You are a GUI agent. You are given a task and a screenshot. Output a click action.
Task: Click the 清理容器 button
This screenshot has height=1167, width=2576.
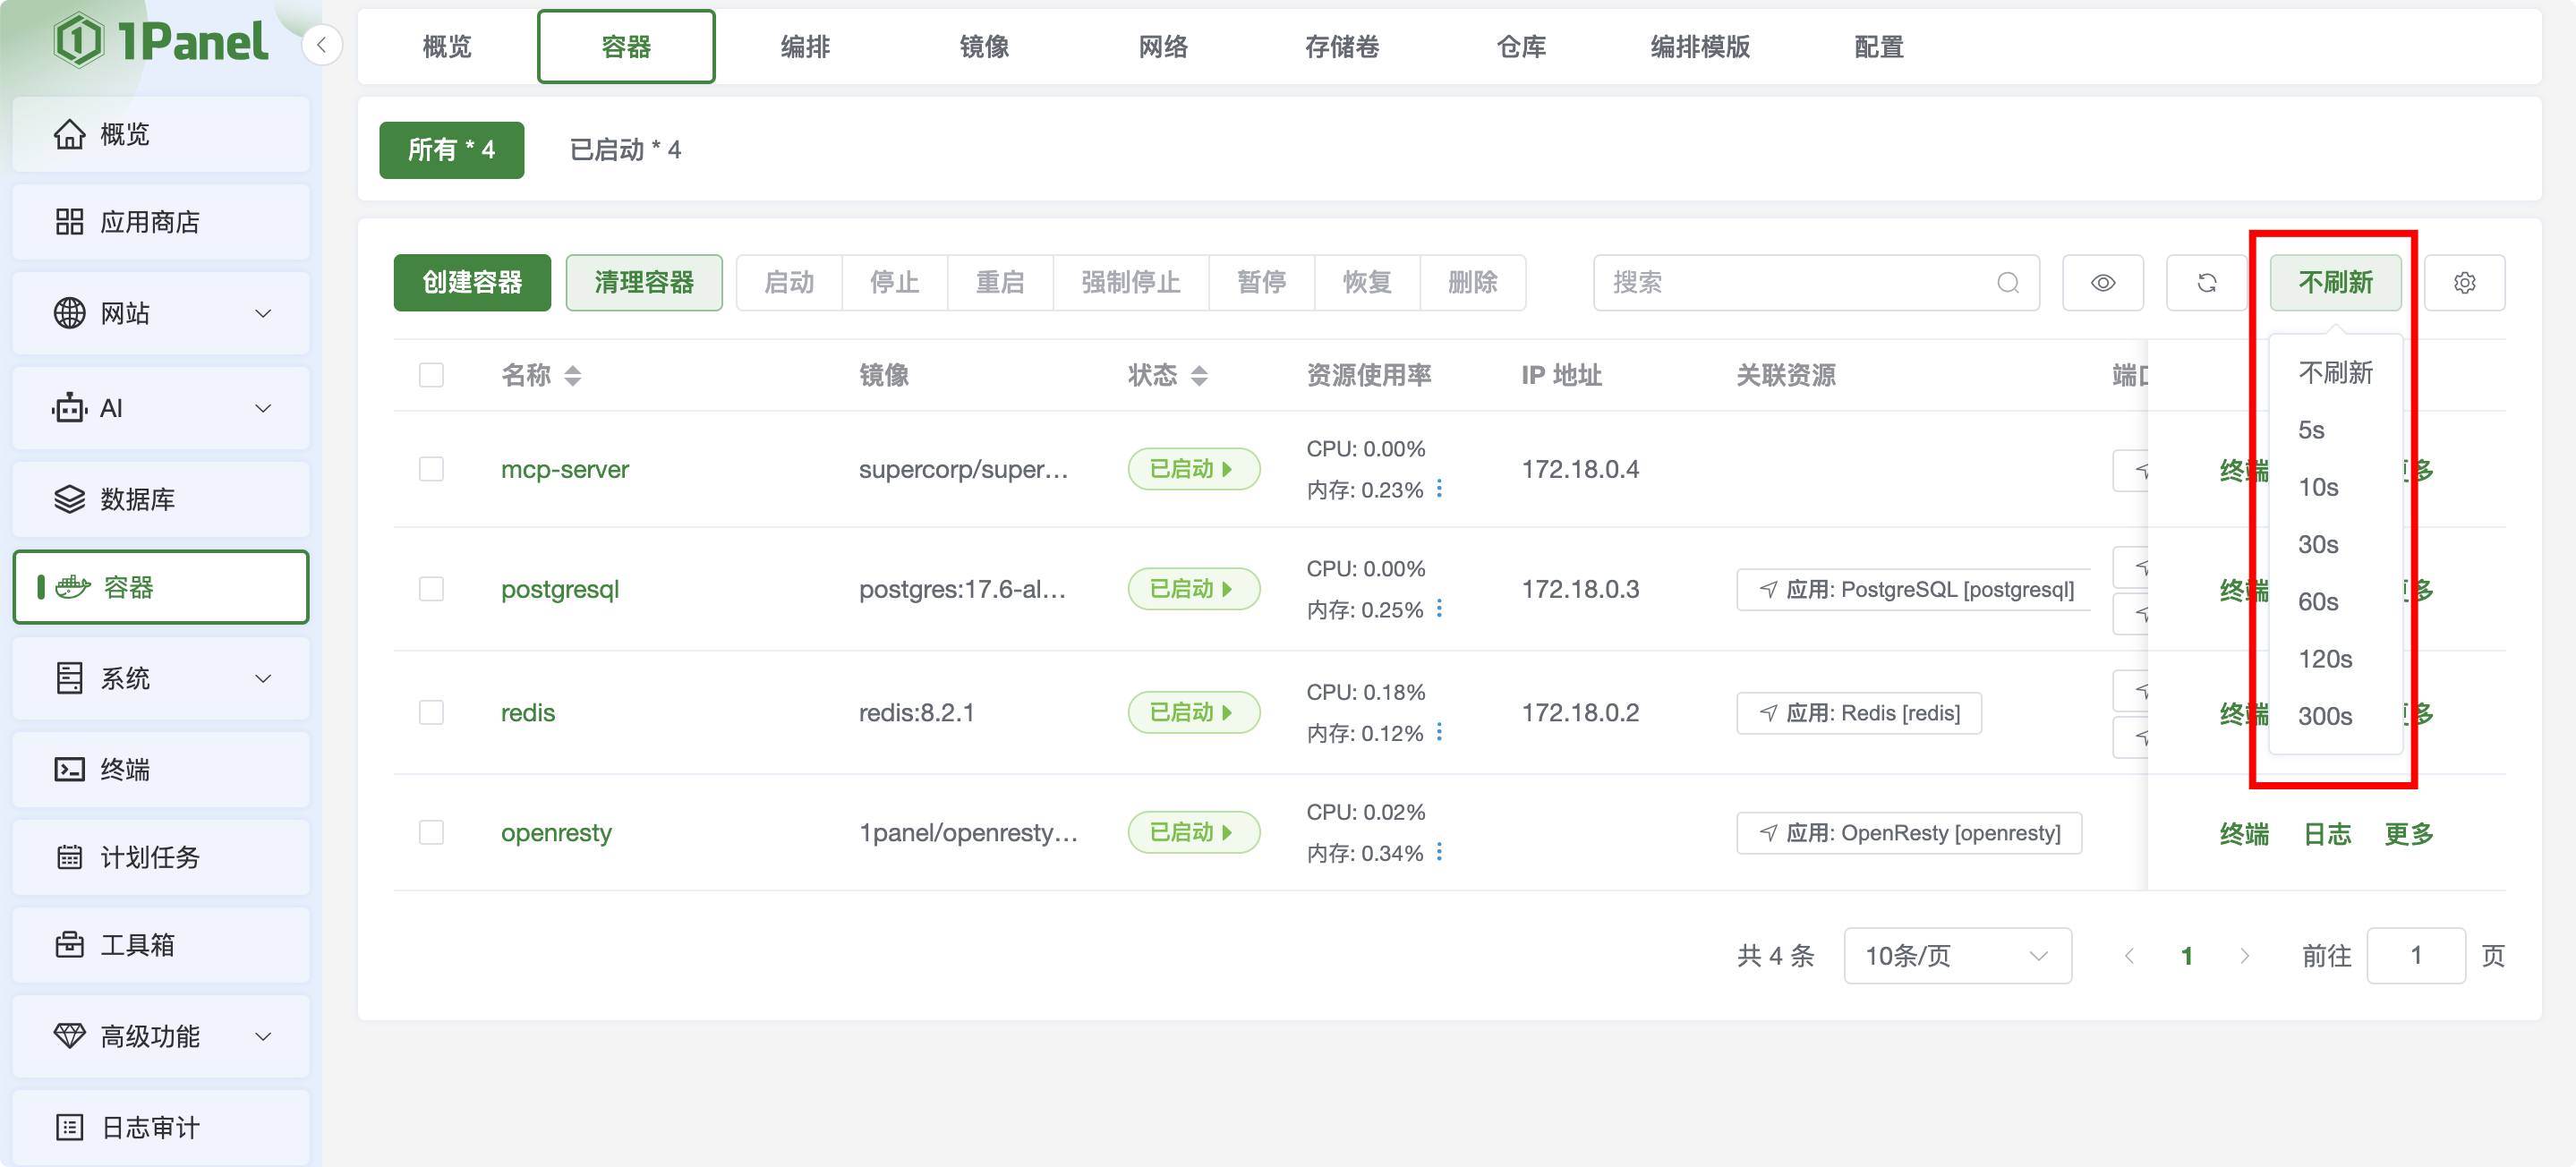tap(644, 283)
